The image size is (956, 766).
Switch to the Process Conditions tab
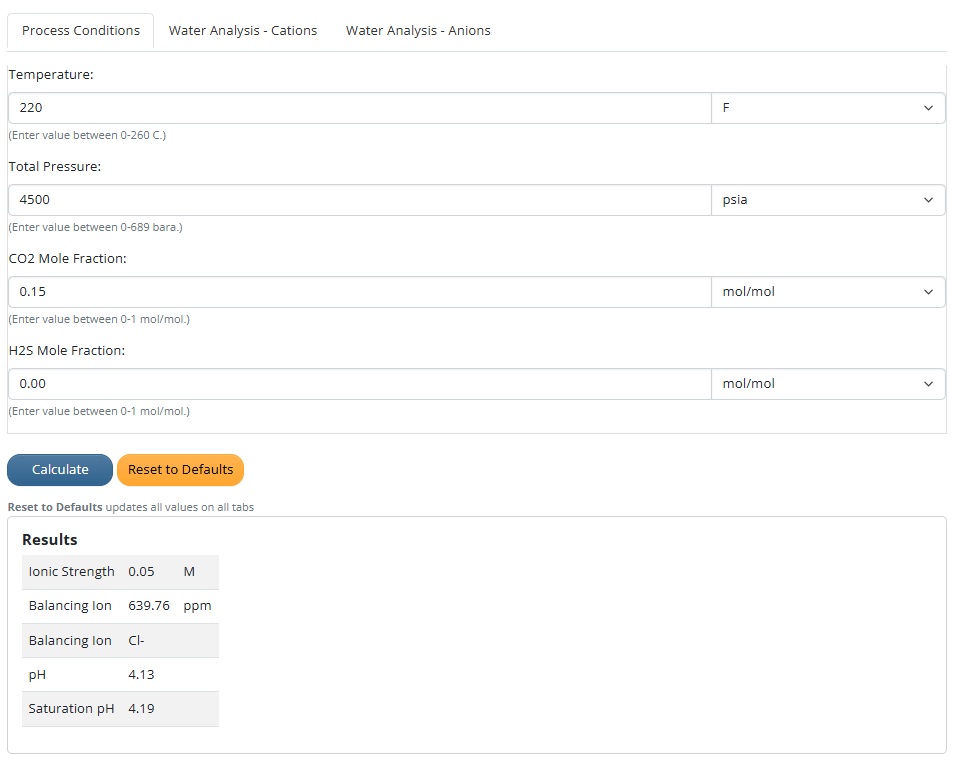[81, 31]
